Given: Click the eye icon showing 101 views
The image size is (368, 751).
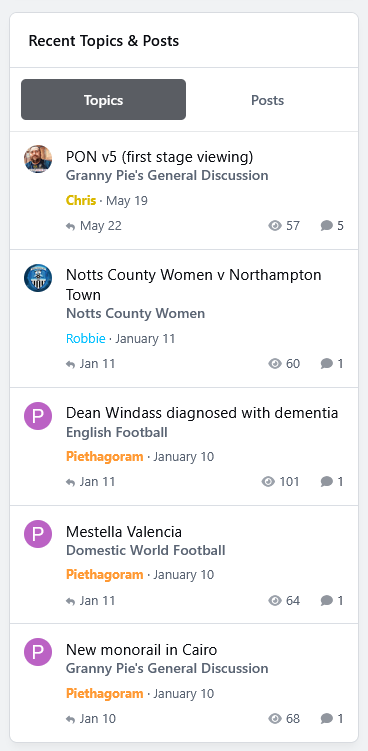Looking at the screenshot, I should [268, 481].
